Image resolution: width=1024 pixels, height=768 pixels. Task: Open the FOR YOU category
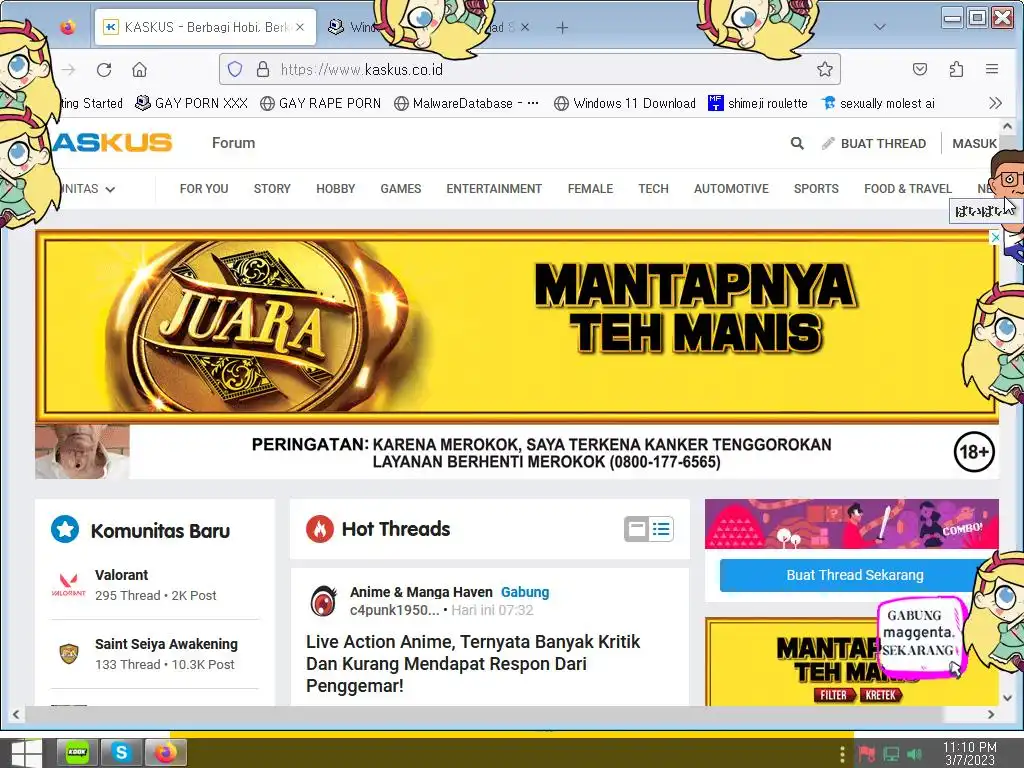click(x=204, y=189)
